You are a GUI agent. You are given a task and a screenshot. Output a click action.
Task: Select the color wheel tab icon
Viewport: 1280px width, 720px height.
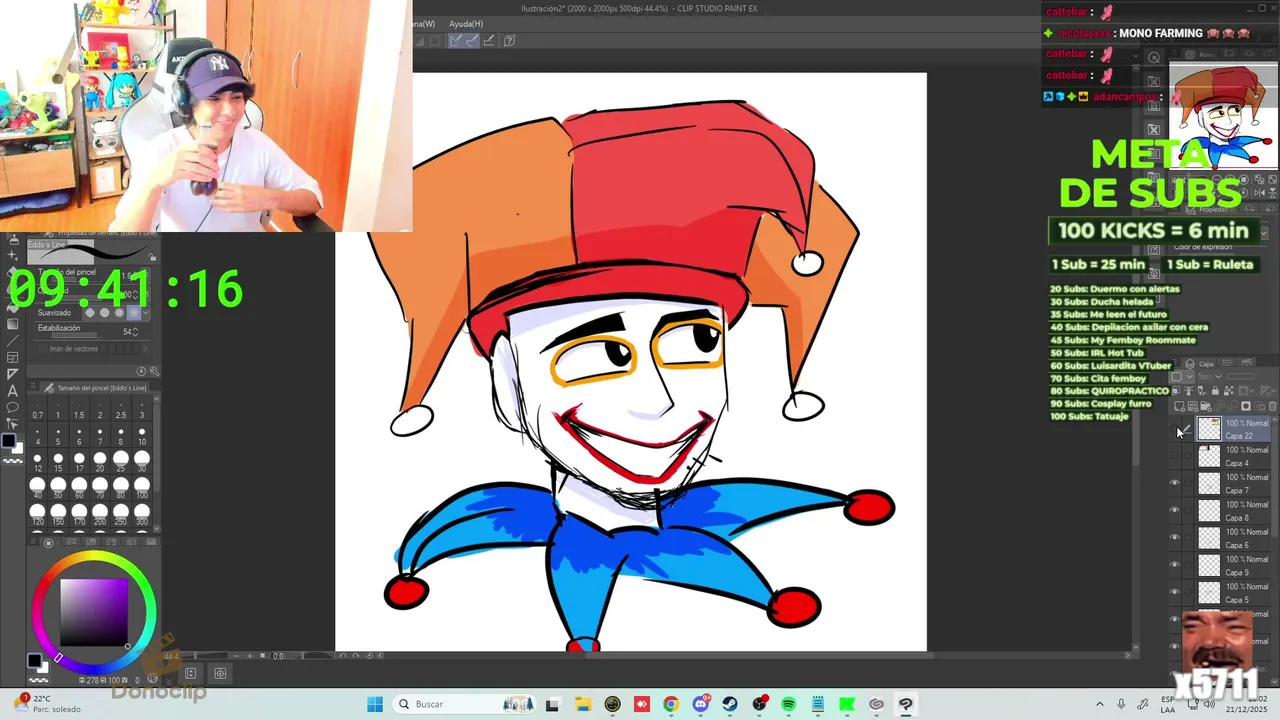pos(48,543)
